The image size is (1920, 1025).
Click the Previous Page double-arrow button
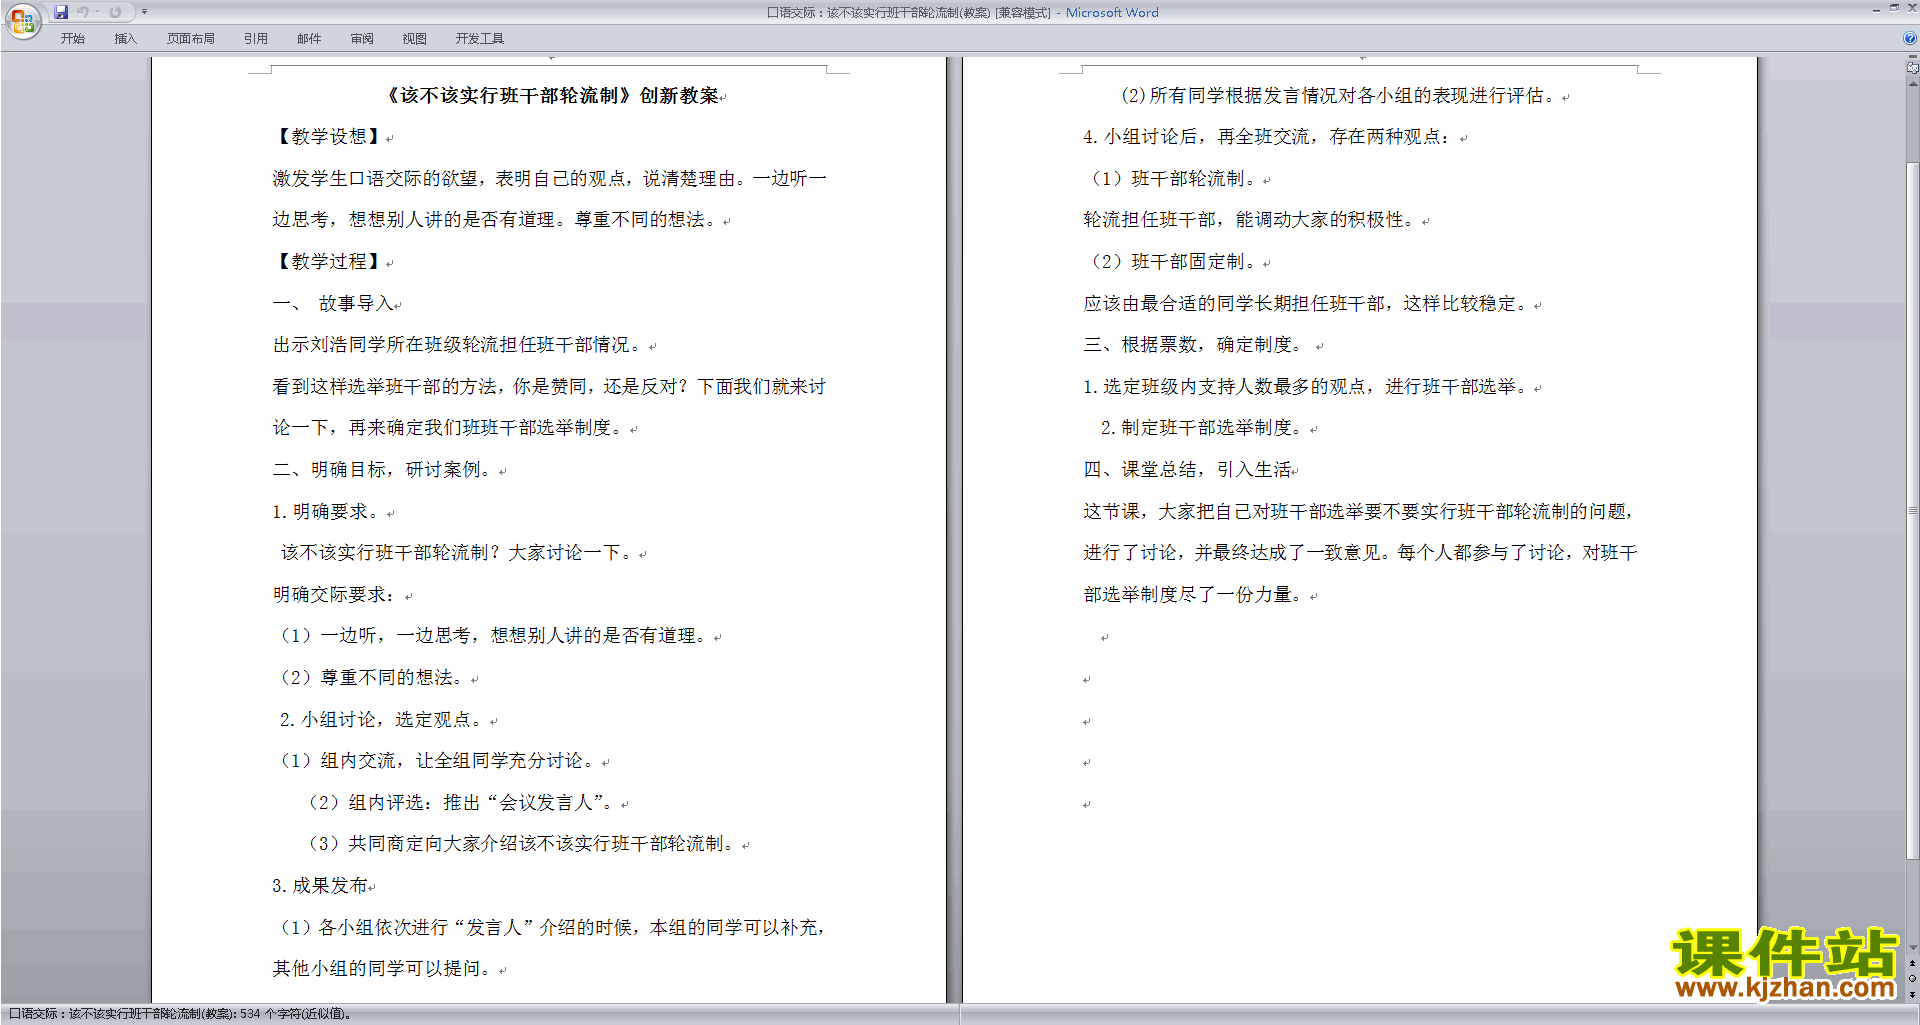(x=1913, y=963)
